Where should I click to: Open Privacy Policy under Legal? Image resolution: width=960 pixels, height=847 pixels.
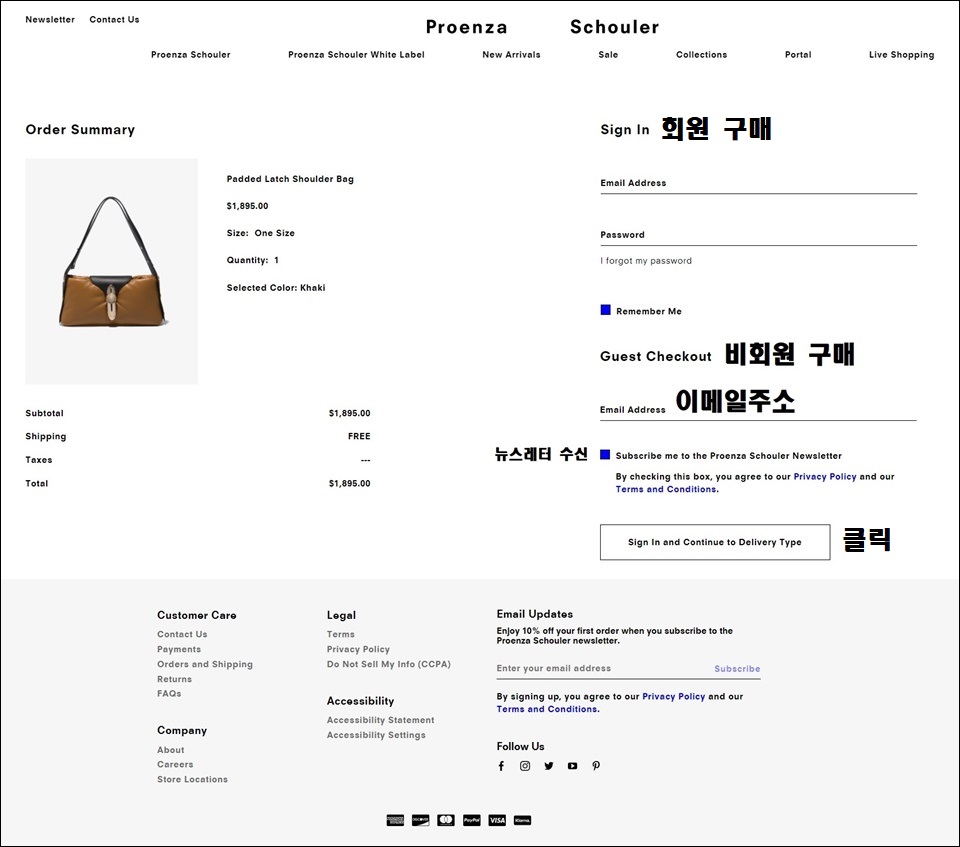pos(358,649)
